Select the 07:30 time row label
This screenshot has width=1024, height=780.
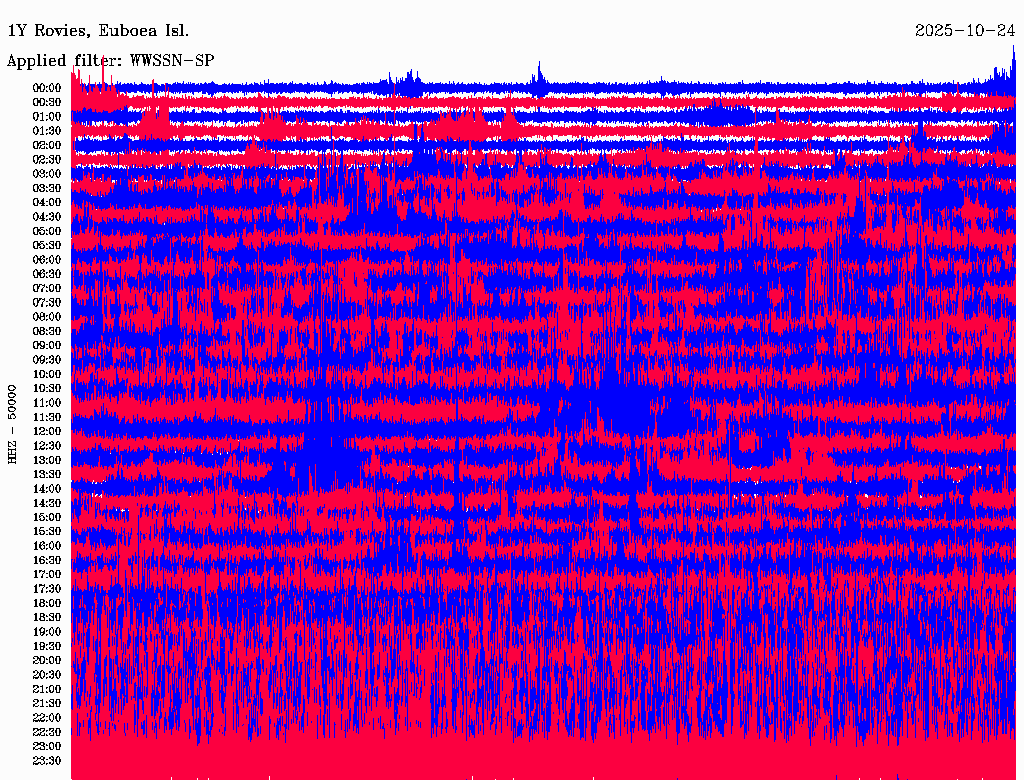[47, 303]
